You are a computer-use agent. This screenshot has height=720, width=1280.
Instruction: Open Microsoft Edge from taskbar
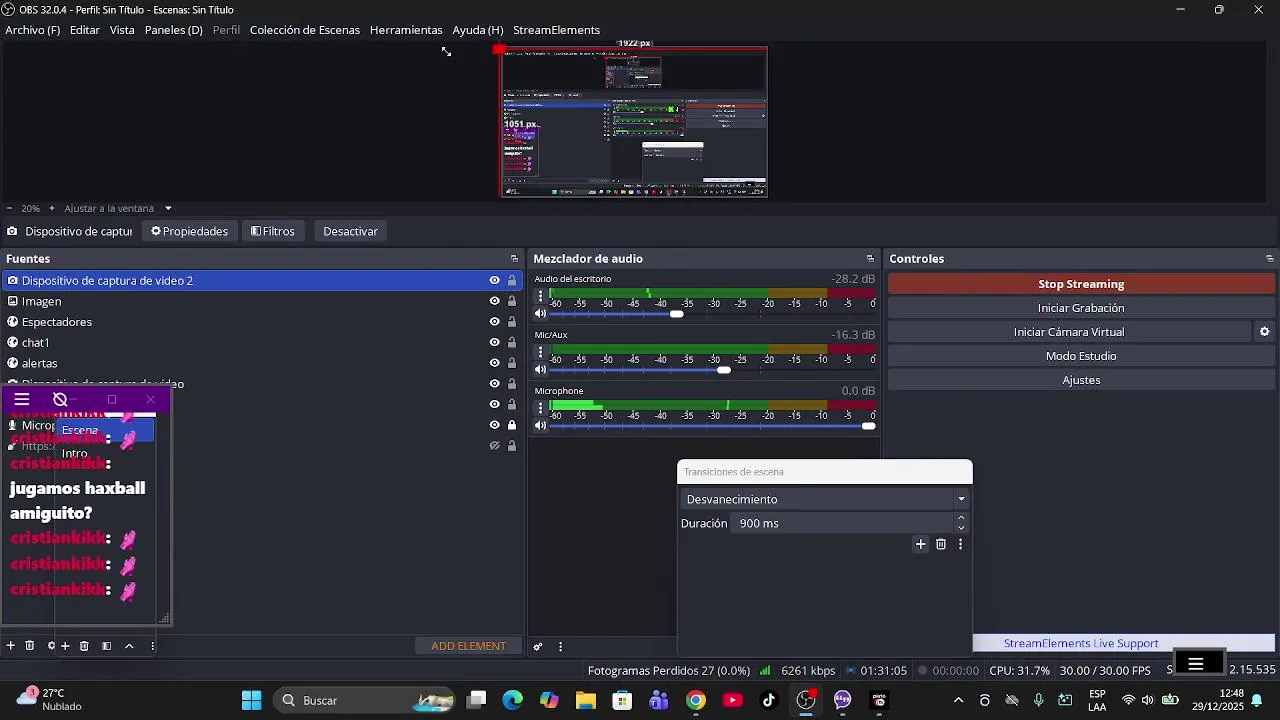click(x=513, y=701)
